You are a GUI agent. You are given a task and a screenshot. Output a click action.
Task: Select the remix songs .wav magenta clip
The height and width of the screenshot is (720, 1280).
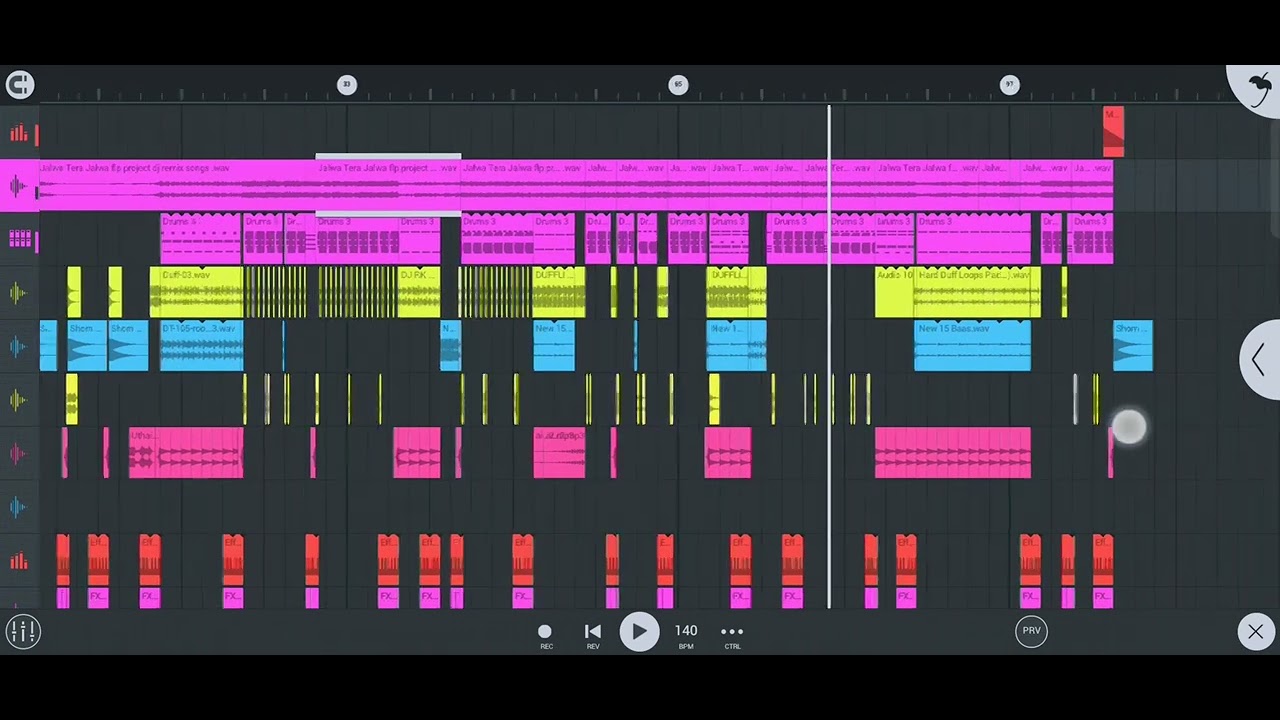177,185
